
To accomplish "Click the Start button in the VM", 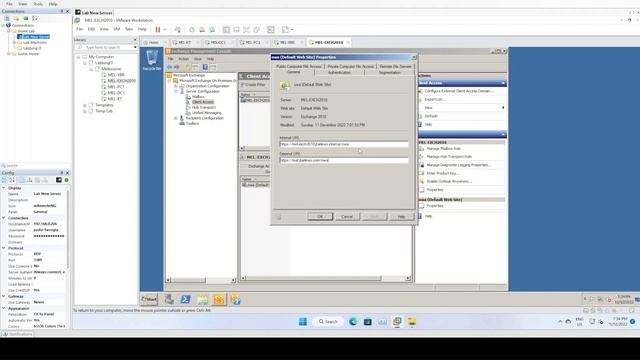I will pyautogui.click(x=149, y=300).
